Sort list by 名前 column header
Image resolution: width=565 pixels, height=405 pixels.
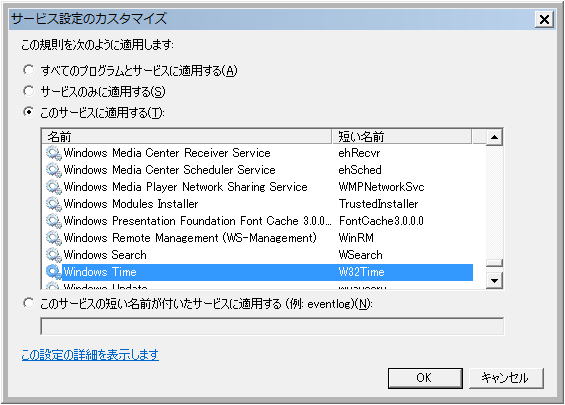point(187,137)
